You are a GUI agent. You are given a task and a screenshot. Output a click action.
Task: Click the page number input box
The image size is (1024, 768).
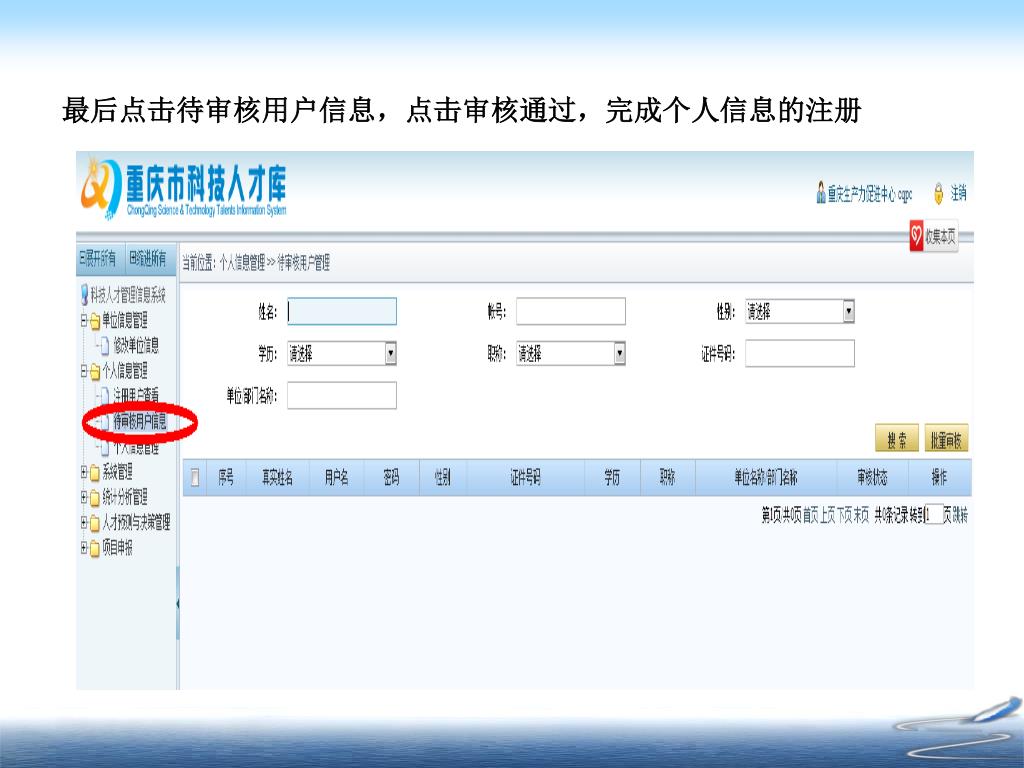[934, 515]
